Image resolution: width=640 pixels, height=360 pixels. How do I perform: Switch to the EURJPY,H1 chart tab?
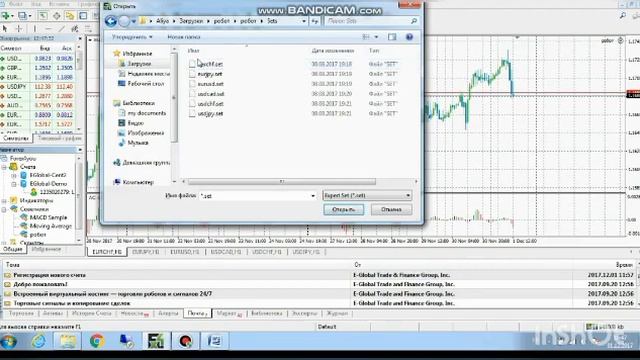146,252
